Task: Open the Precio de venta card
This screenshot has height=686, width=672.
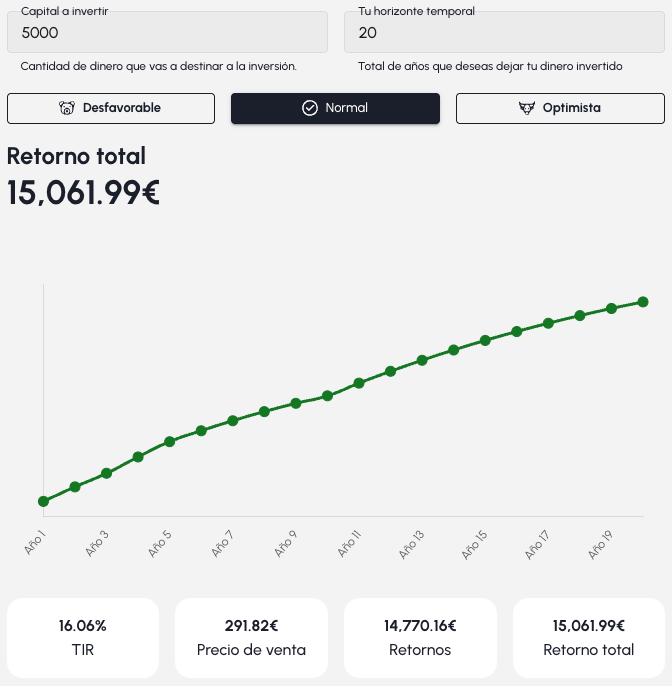Action: (251, 638)
